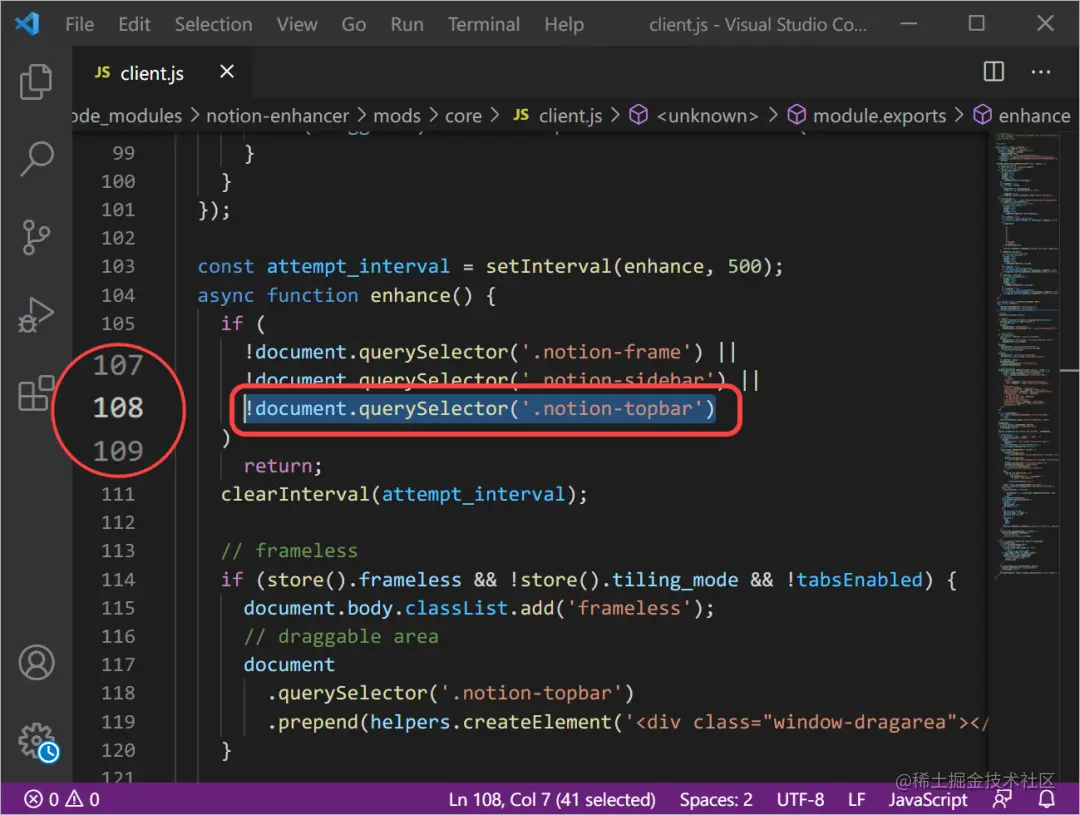Screen dimensions: 1080x815
Task: Click the 'enhance' function name on line 104
Action: (x=410, y=296)
